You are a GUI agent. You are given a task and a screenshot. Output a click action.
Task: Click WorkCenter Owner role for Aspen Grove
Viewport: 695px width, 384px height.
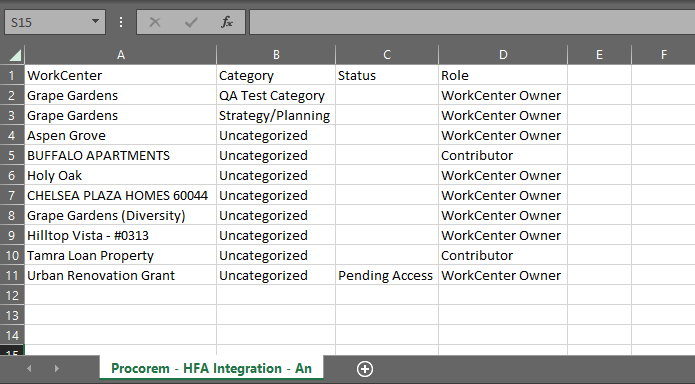(503, 135)
